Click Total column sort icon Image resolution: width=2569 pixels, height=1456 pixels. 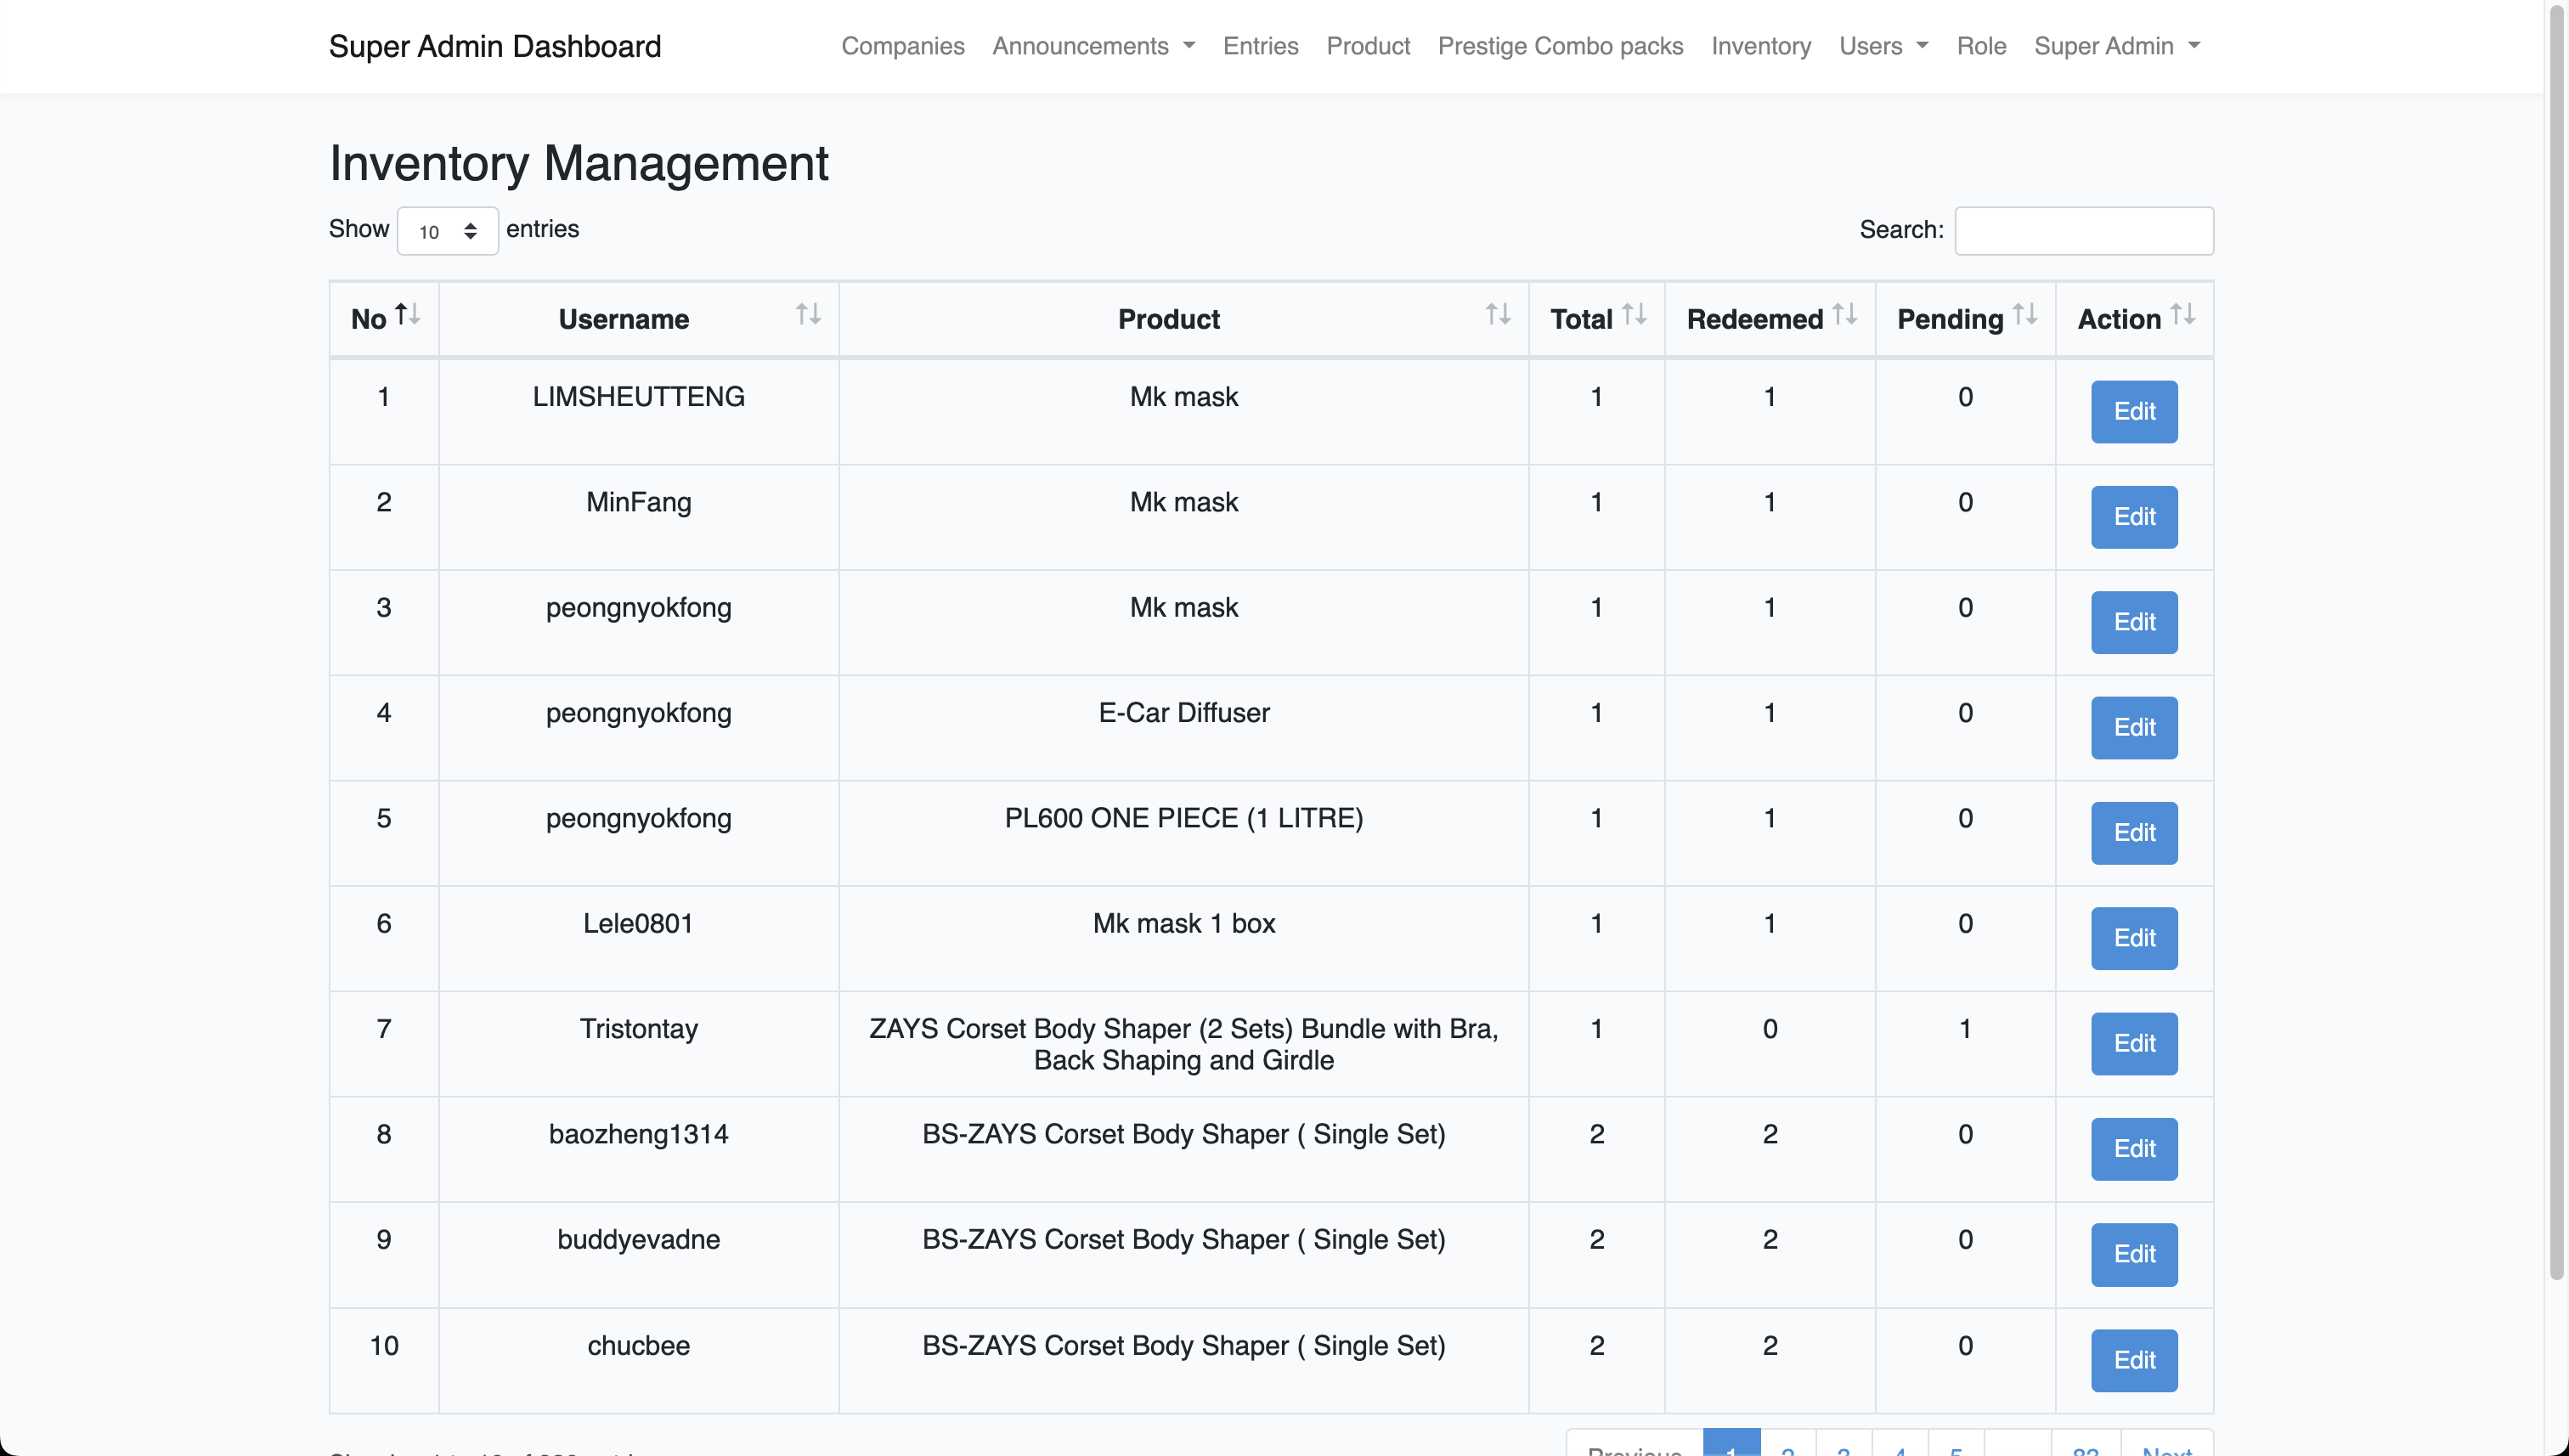coord(1634,315)
